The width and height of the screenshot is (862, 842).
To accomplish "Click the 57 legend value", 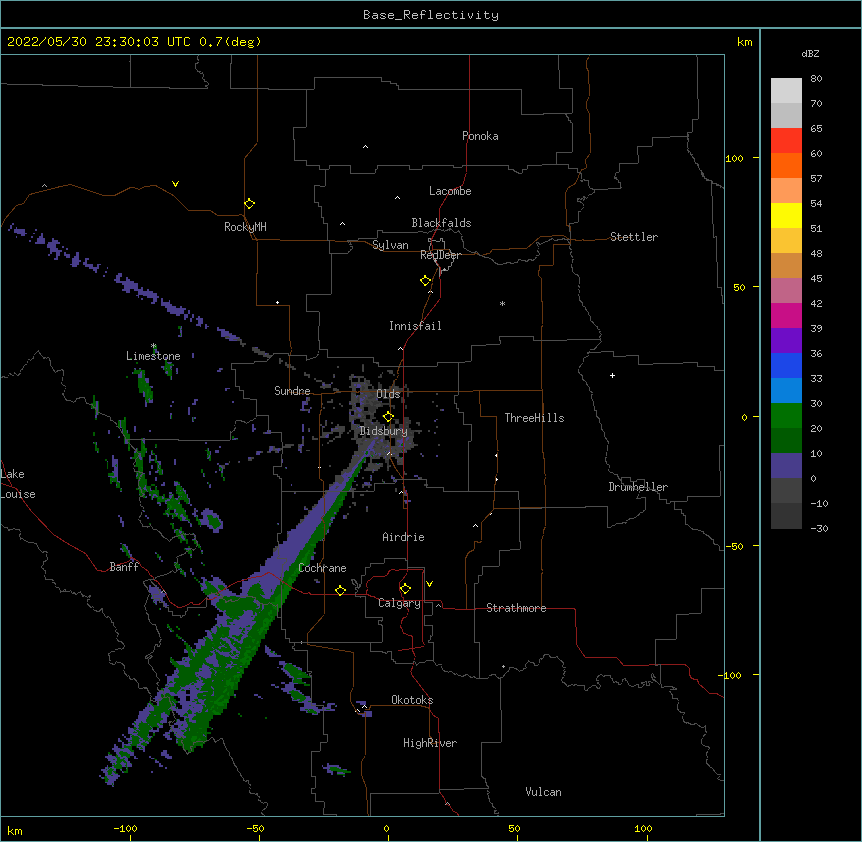I will click(x=816, y=178).
